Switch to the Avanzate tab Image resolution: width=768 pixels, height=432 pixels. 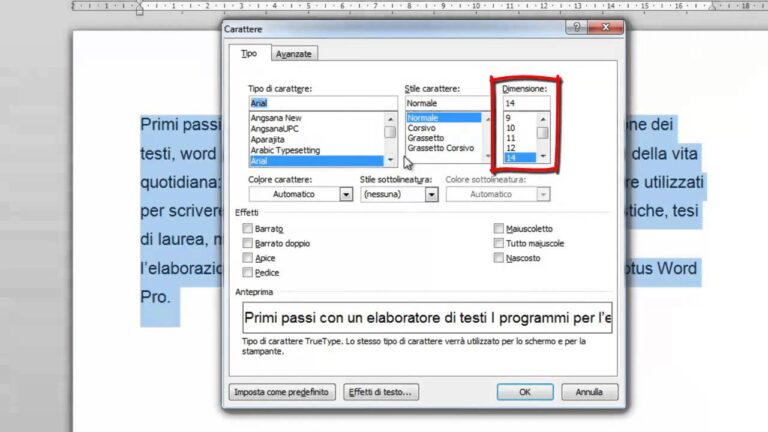[x=293, y=54]
